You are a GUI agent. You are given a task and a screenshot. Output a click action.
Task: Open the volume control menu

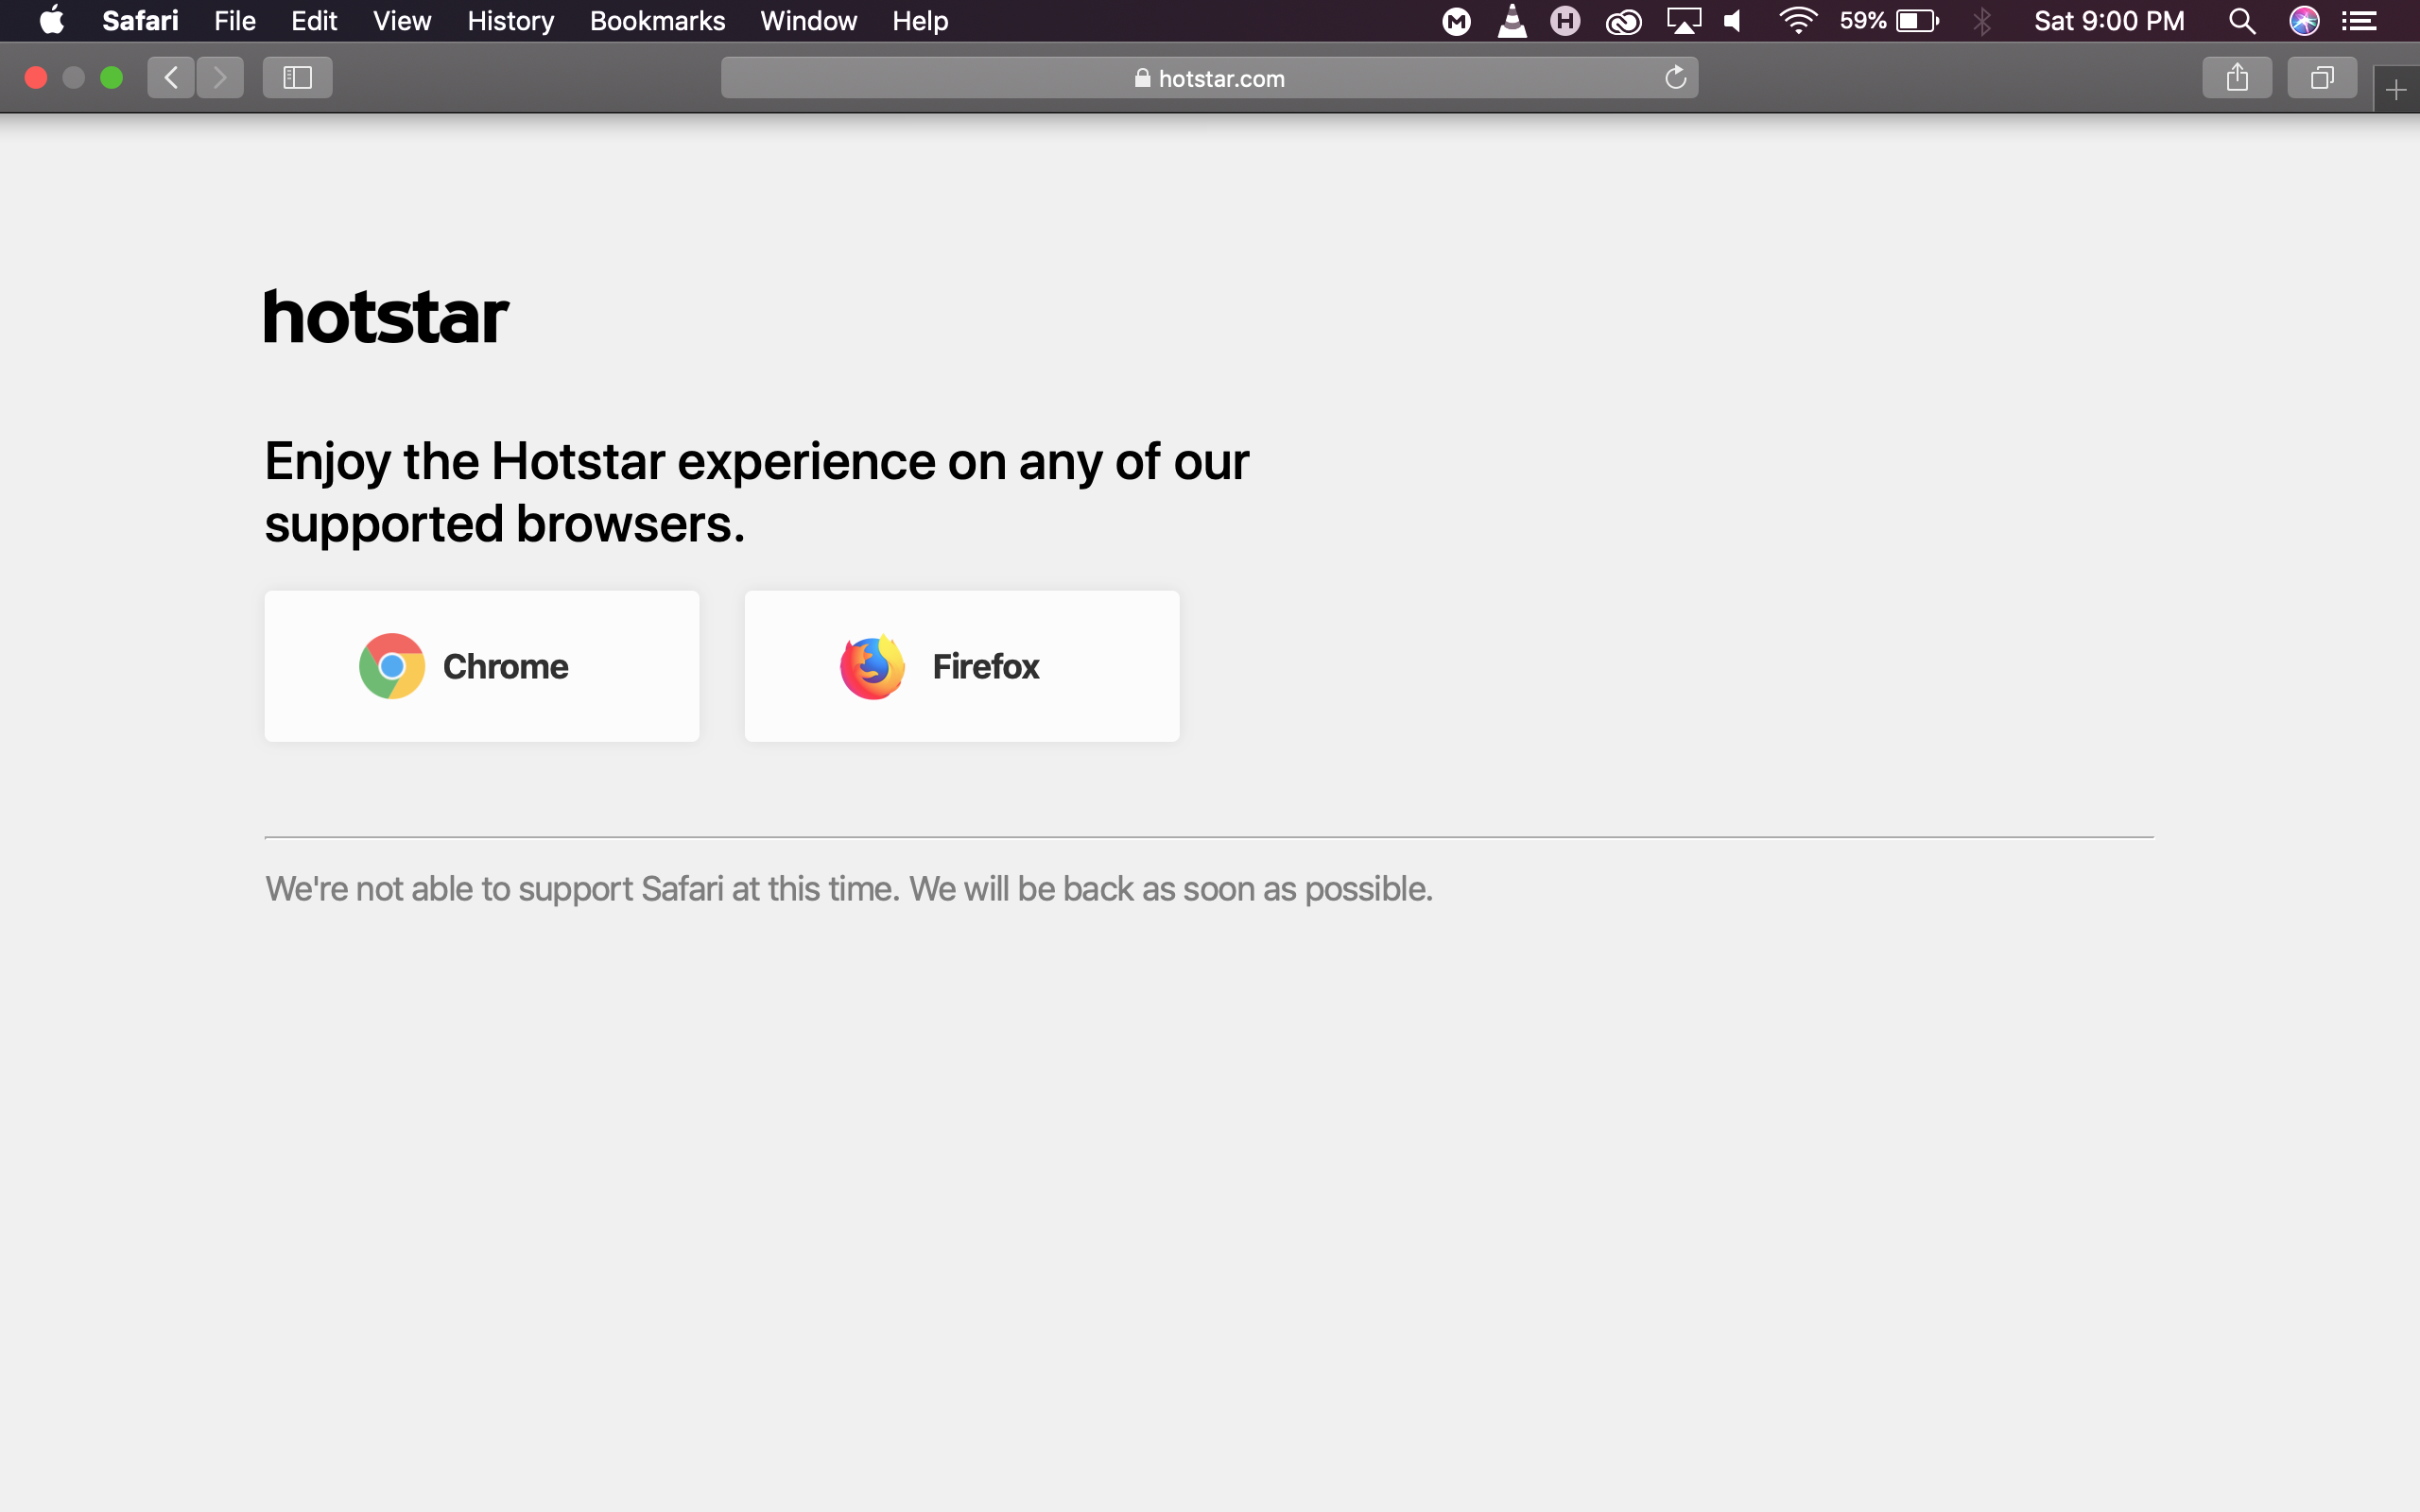coord(1733,21)
